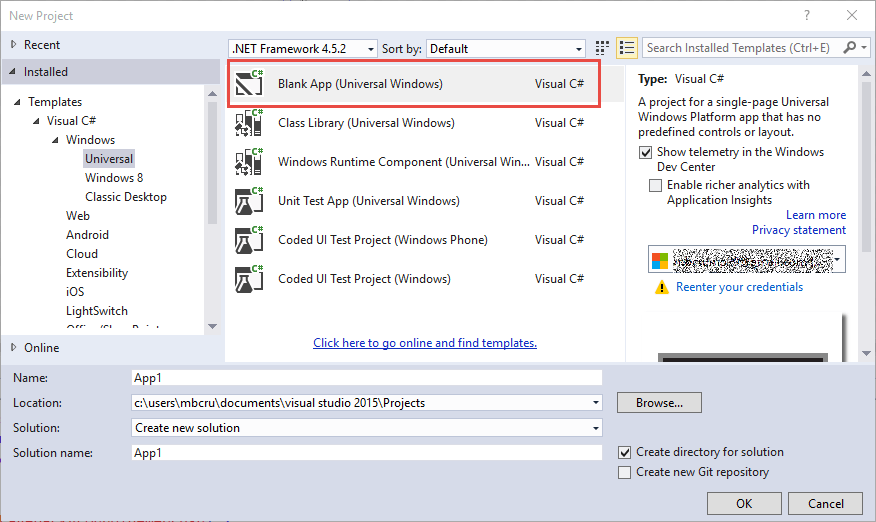
Task: Open the Solution Create new solution dropdown
Action: 596,428
